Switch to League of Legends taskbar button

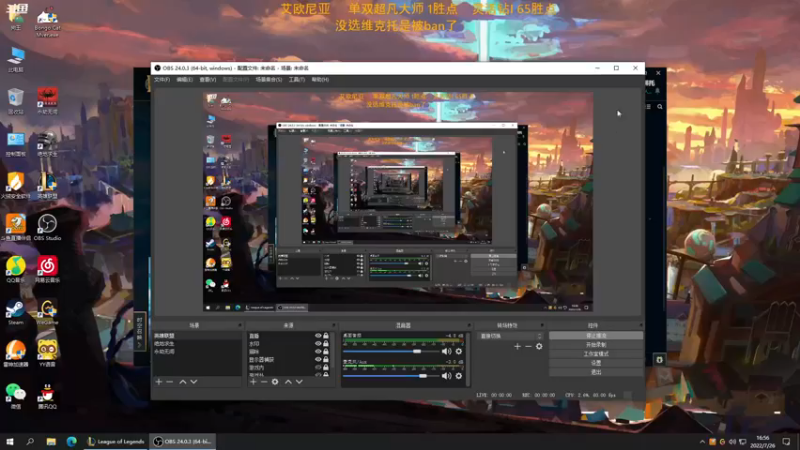pos(116,441)
